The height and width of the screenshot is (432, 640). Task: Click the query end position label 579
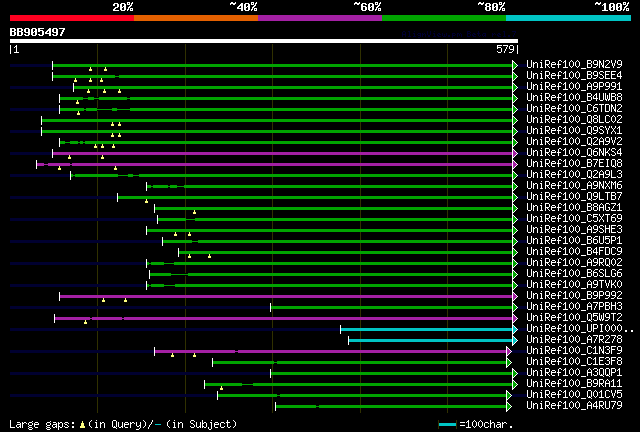click(505, 49)
